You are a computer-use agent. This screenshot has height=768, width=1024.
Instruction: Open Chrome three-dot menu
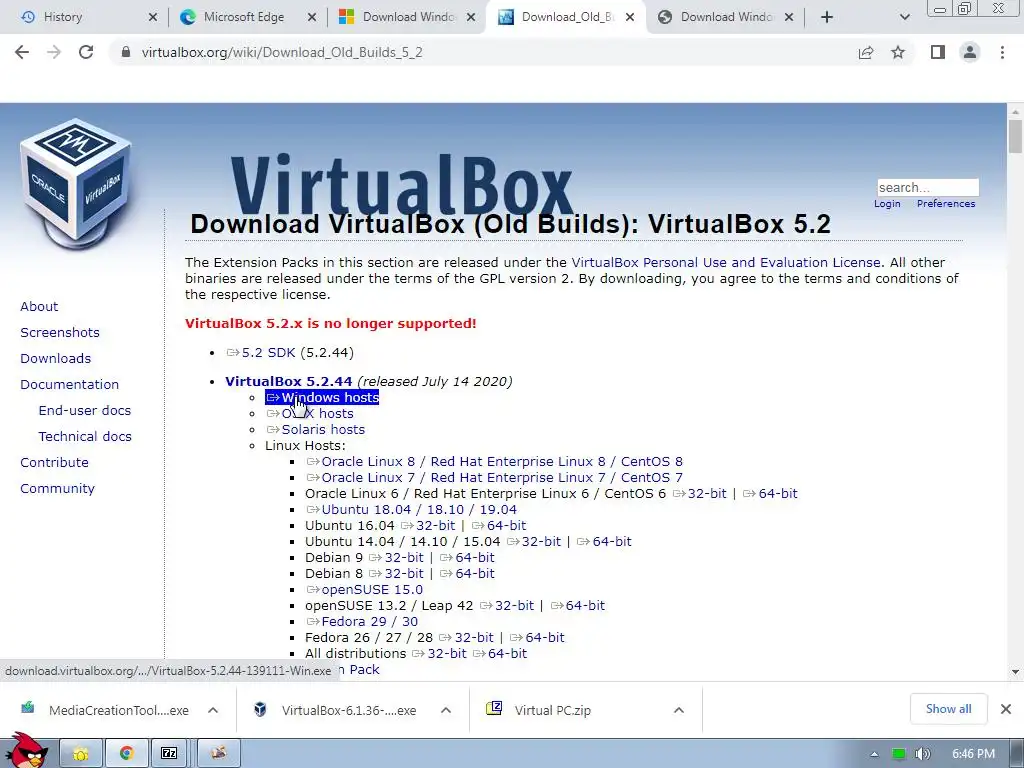pyautogui.click(x=1002, y=52)
